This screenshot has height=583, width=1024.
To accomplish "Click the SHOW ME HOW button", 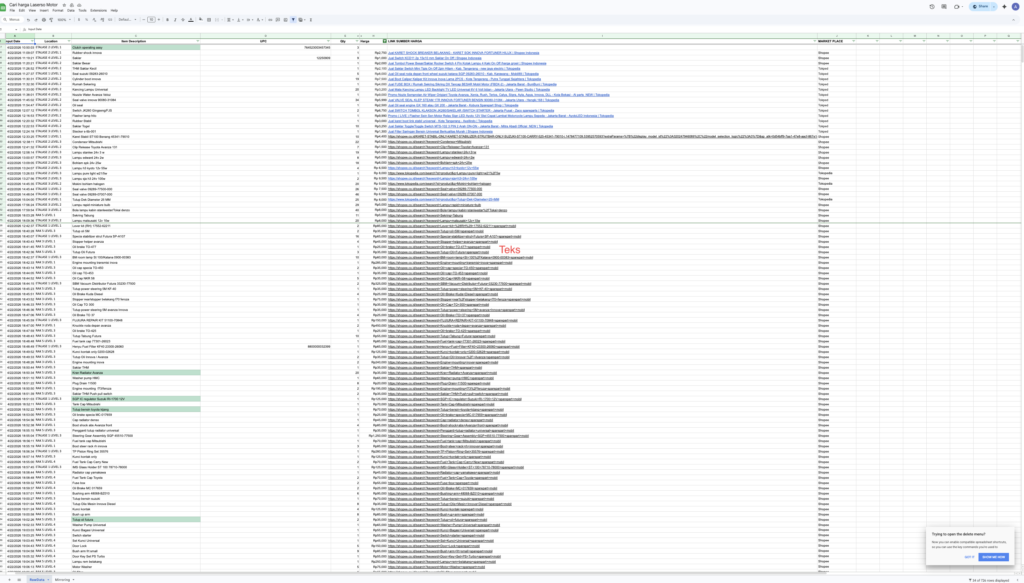I will 993,557.
